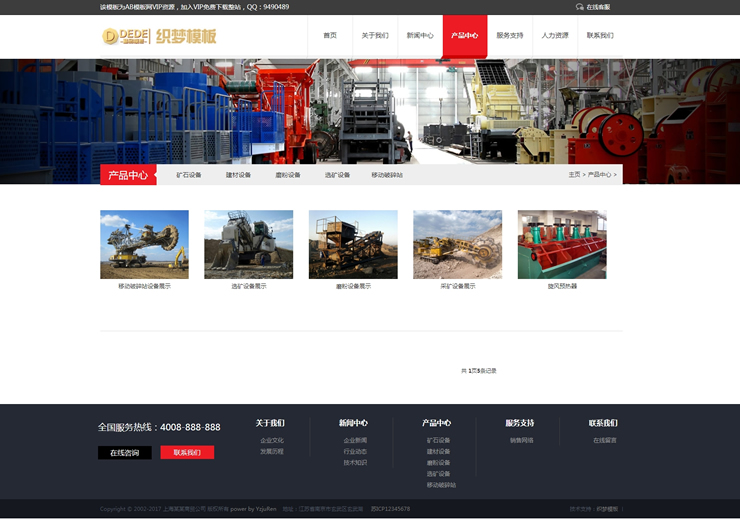This screenshot has width=740, height=520.
Task: Click 联系我们 in the top navigation
Action: tap(600, 36)
